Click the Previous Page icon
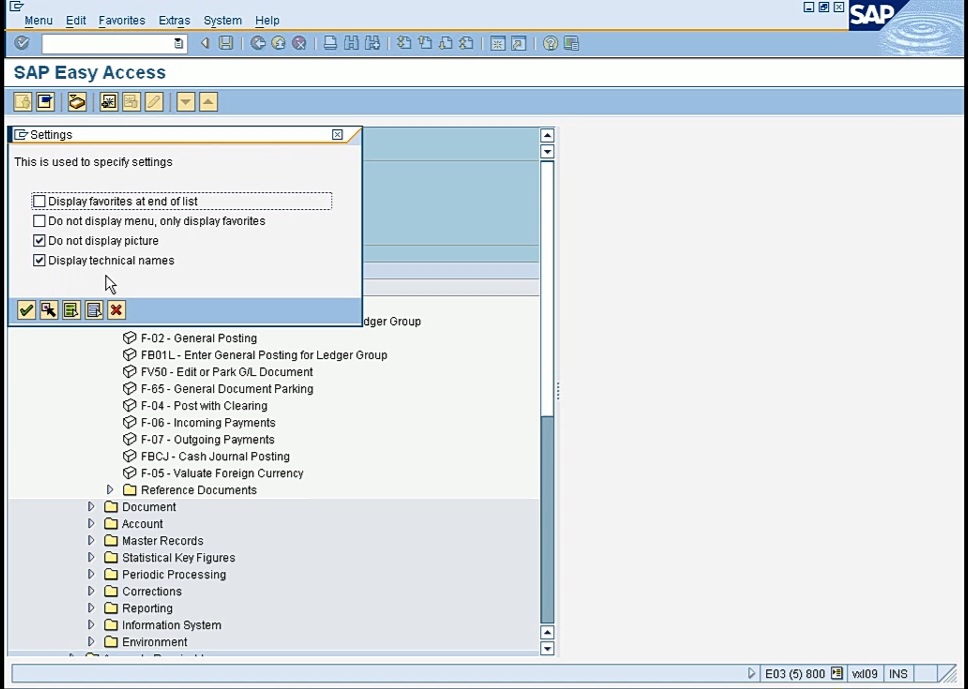Viewport: 968px width, 689px height. [425, 43]
